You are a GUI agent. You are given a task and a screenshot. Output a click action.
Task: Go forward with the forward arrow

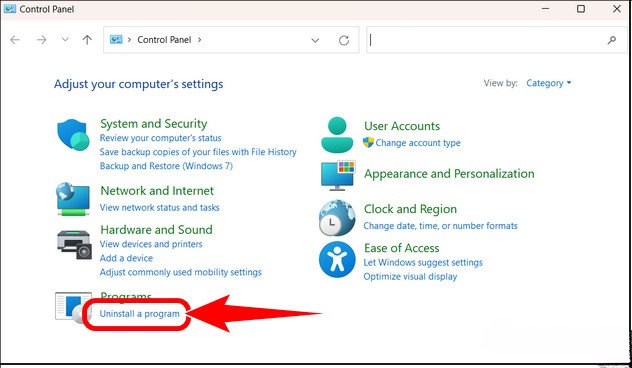[x=42, y=40]
